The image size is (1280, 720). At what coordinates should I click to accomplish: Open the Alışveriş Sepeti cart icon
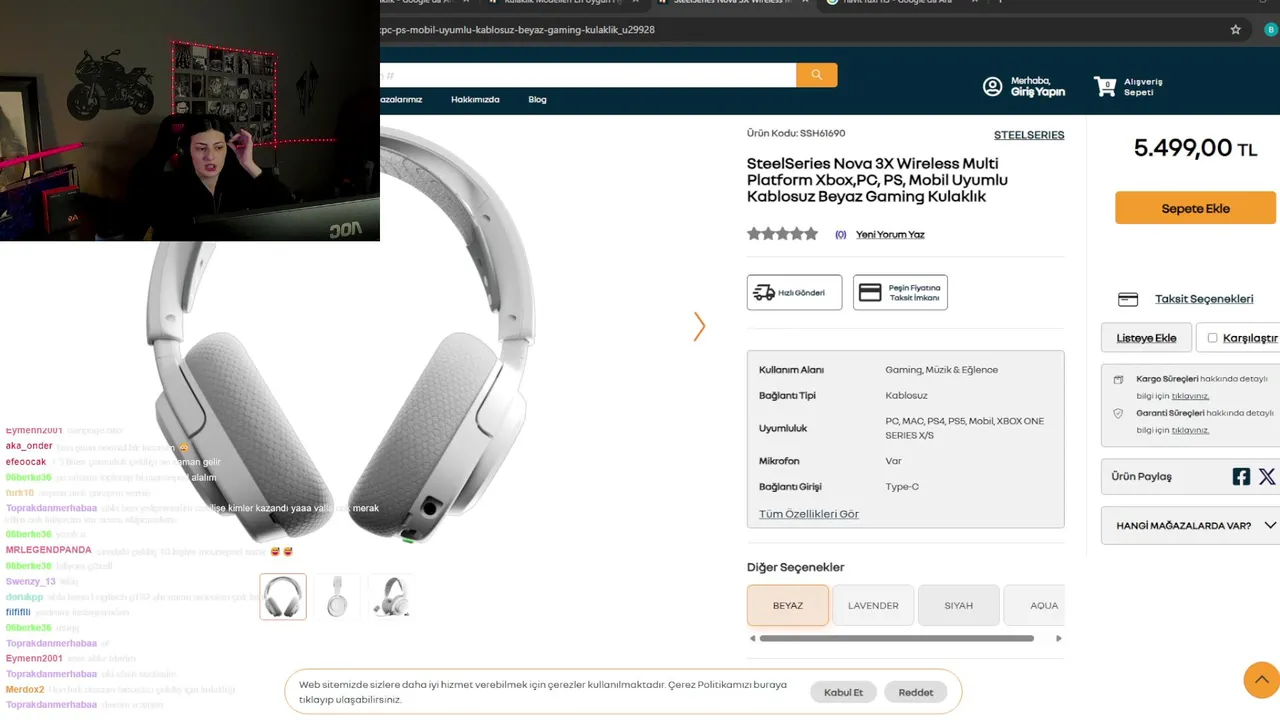pos(1105,87)
